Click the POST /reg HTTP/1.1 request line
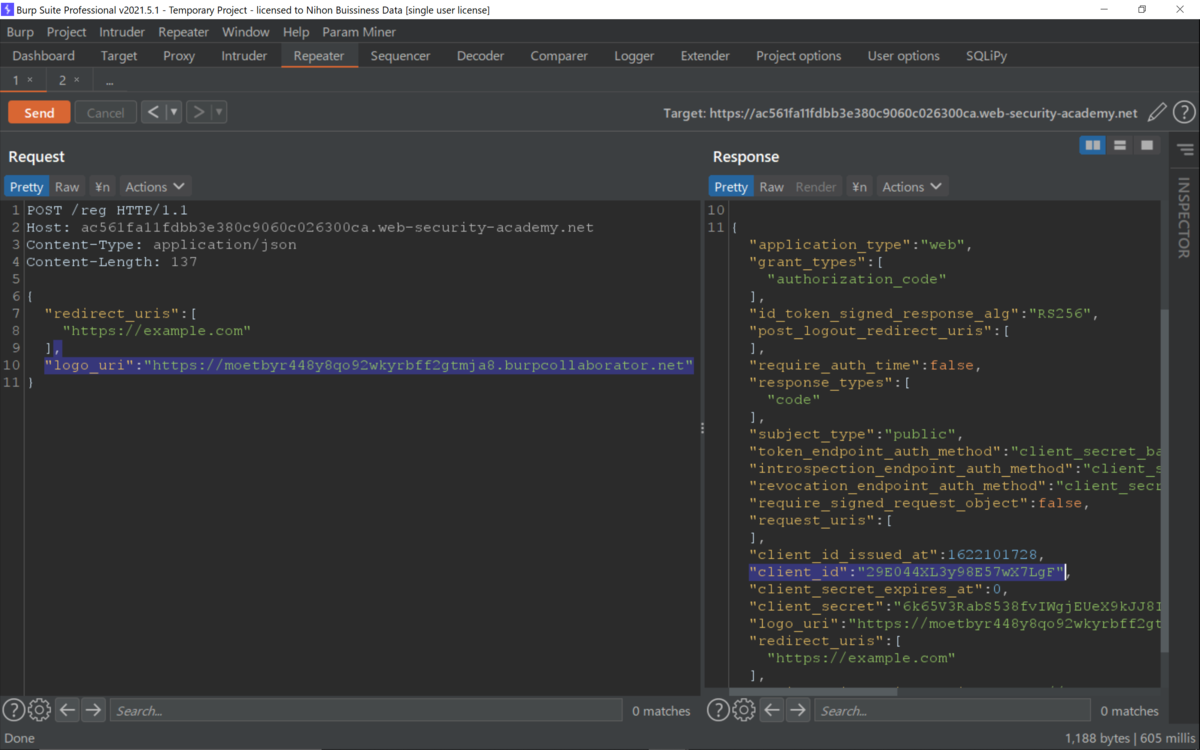The width and height of the screenshot is (1200, 750). (107, 210)
